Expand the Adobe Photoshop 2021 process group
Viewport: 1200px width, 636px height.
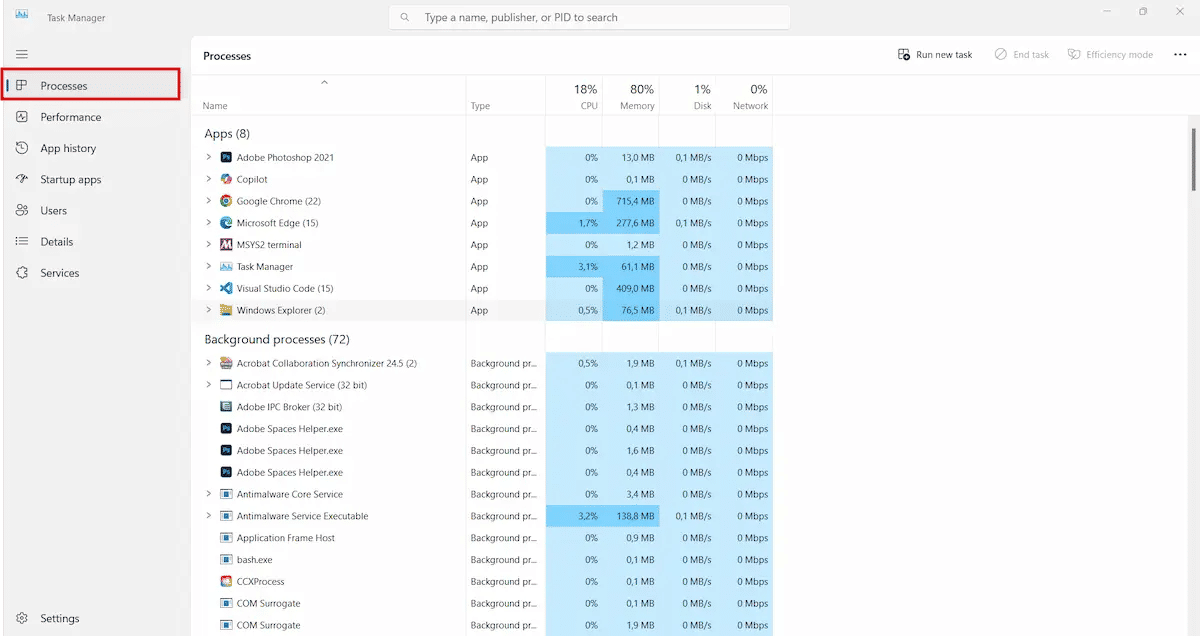coord(208,157)
